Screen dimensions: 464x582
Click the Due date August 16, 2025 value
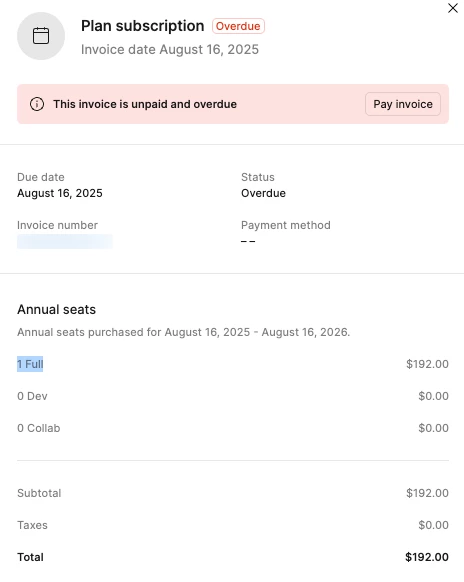tap(60, 193)
